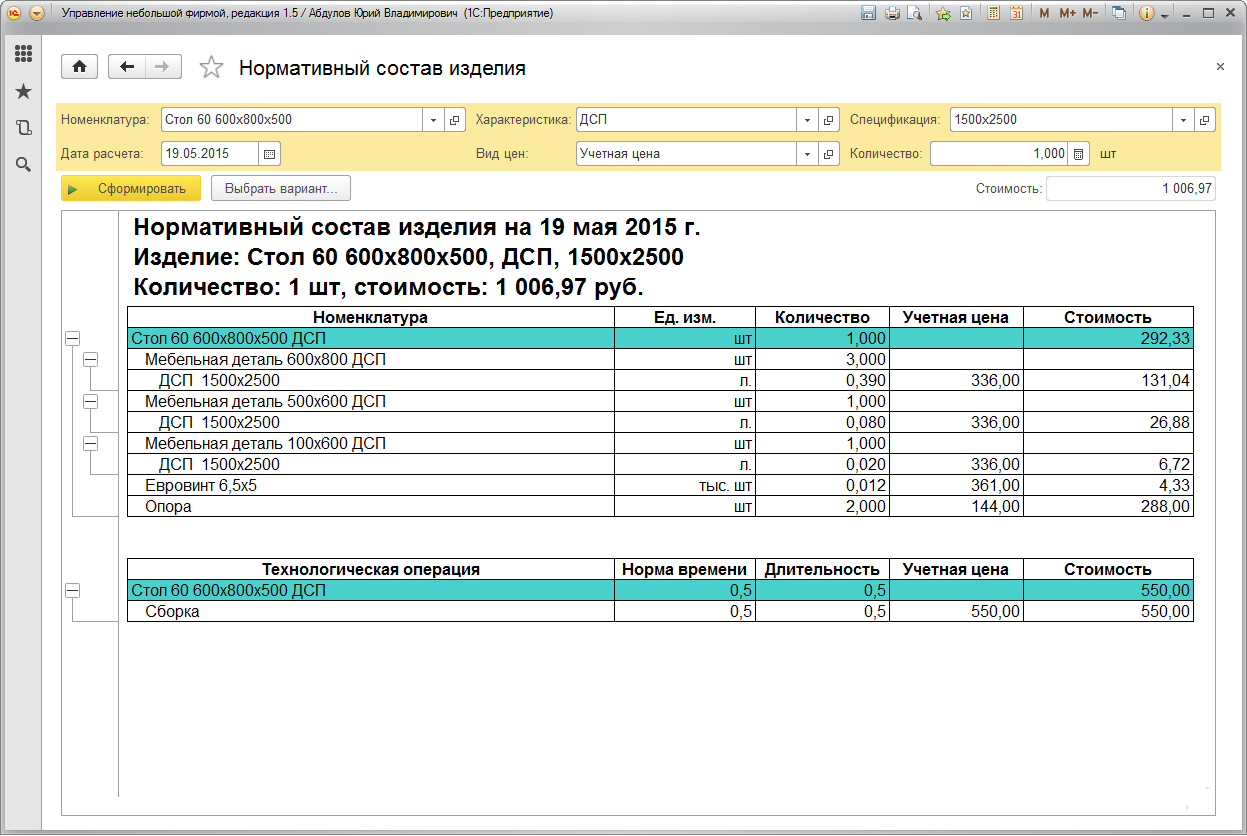Open the sections grid menu in sidebar
Viewport: 1247px width, 836px height.
coord(23,54)
